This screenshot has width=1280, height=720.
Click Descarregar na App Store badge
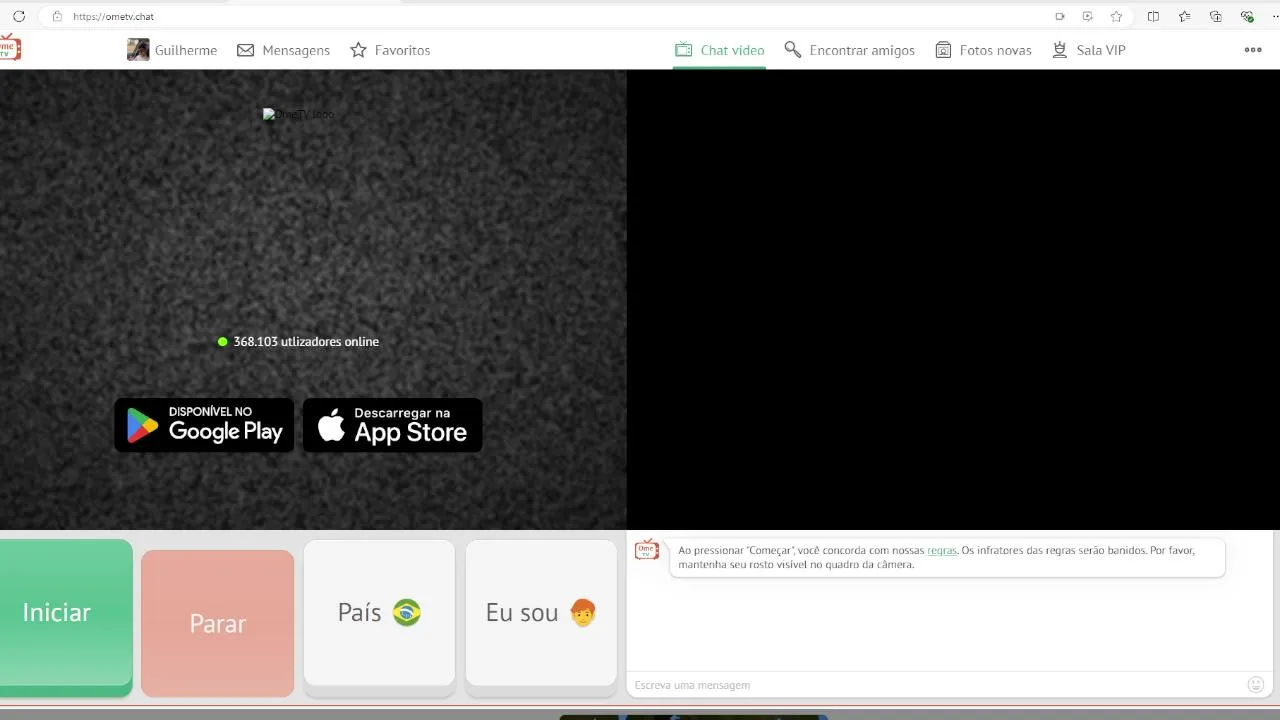coord(393,425)
